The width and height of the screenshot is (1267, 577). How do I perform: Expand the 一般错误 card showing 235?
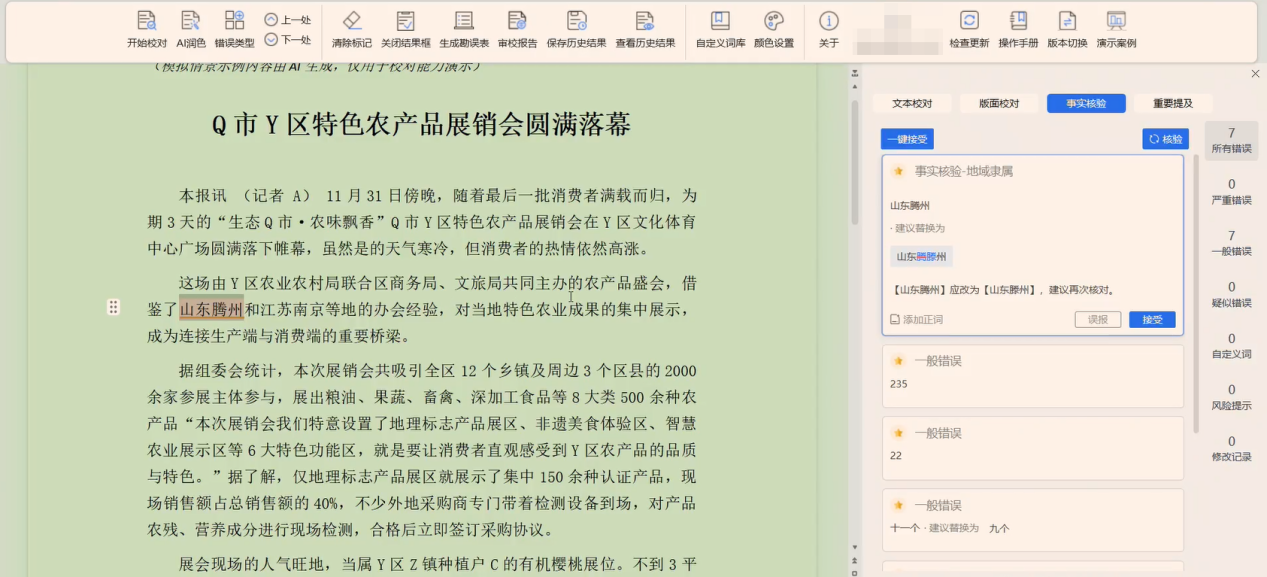pos(1033,378)
